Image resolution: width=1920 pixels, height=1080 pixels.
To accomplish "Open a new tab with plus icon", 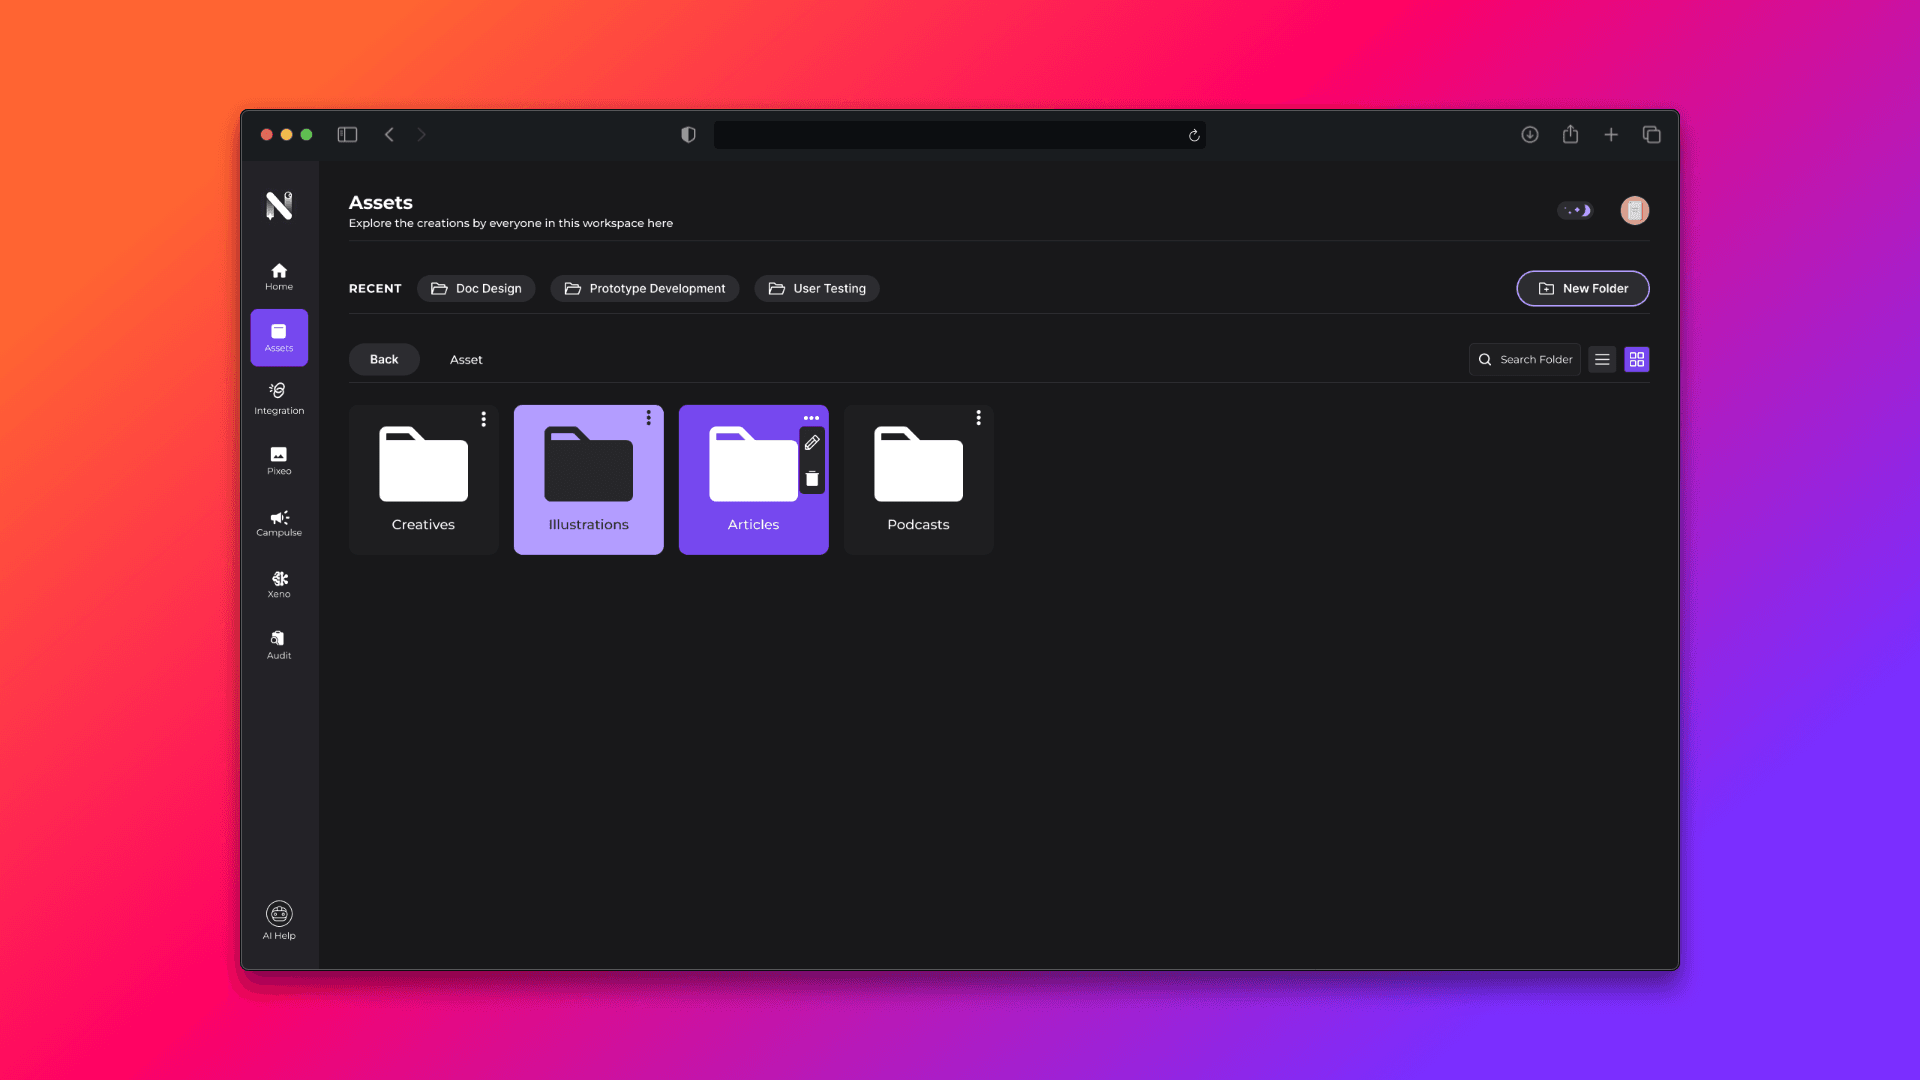I will pos(1610,135).
